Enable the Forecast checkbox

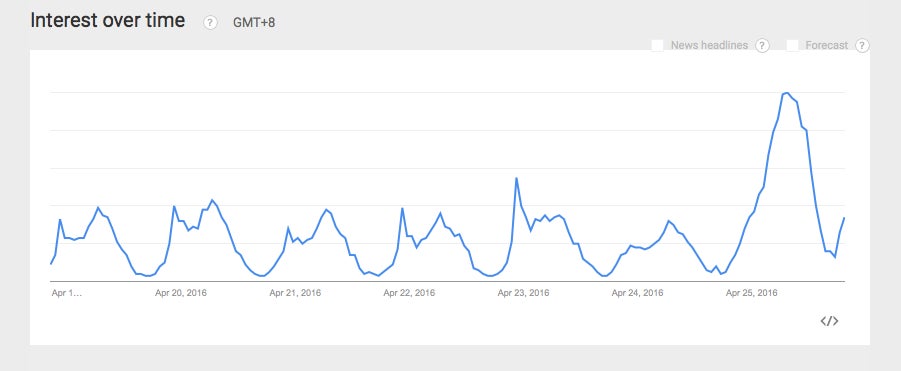point(792,45)
